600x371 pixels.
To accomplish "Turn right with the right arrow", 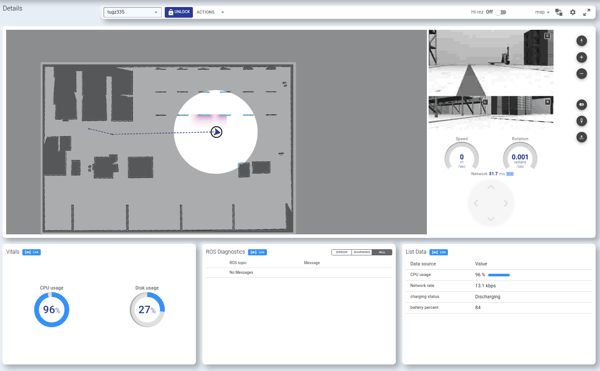I will pyautogui.click(x=506, y=203).
